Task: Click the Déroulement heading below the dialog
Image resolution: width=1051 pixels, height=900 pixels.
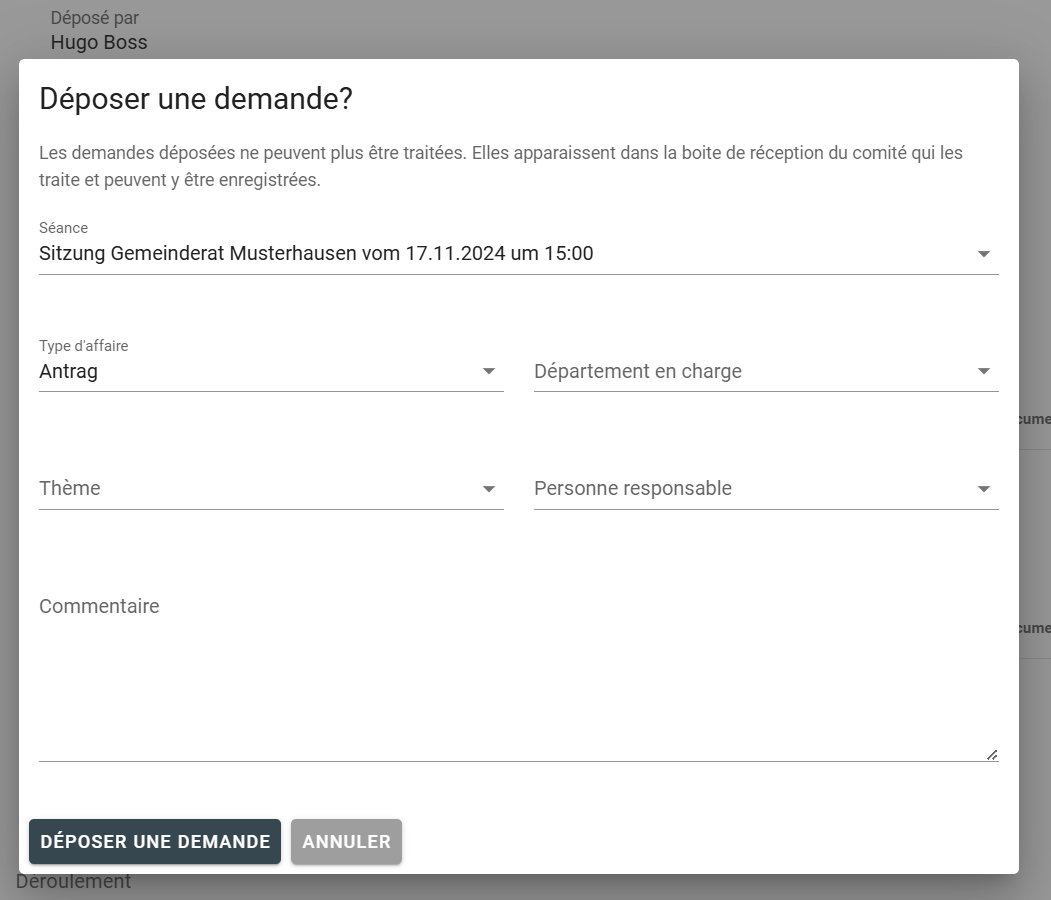Action: pos(74,882)
